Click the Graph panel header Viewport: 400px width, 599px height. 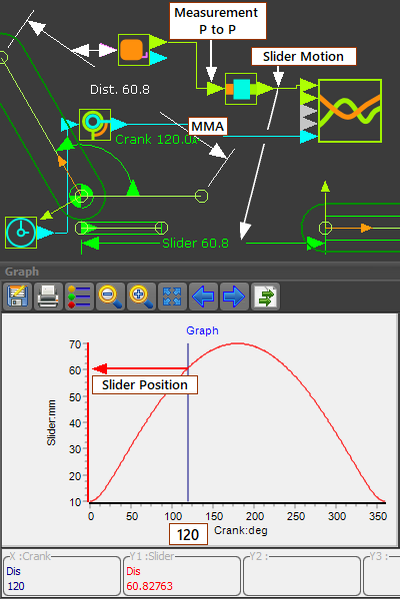coord(200,272)
